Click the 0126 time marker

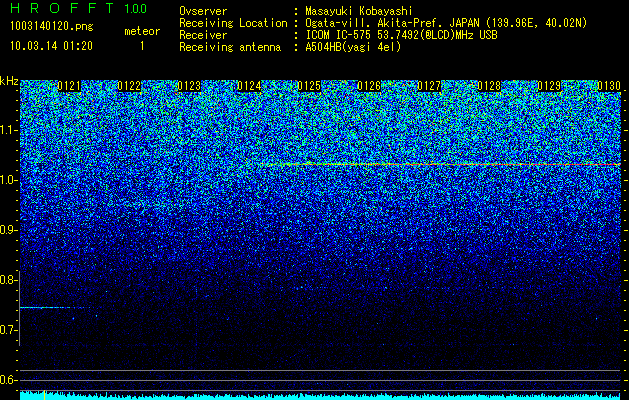369,86
